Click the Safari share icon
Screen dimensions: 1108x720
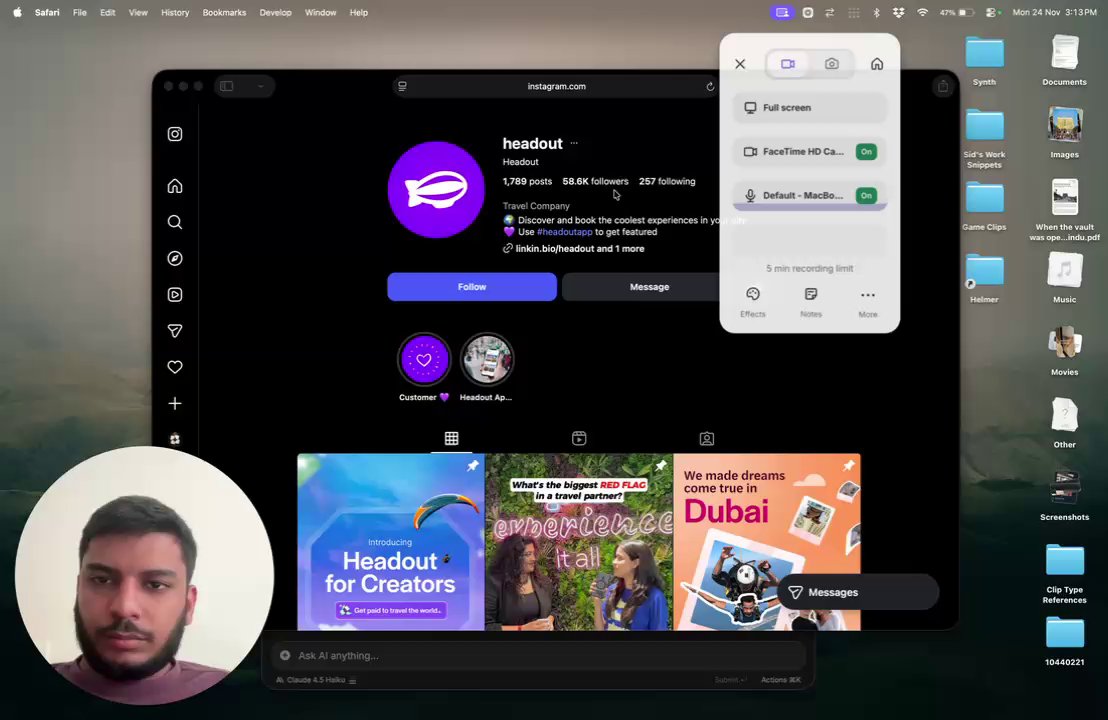coord(943,86)
